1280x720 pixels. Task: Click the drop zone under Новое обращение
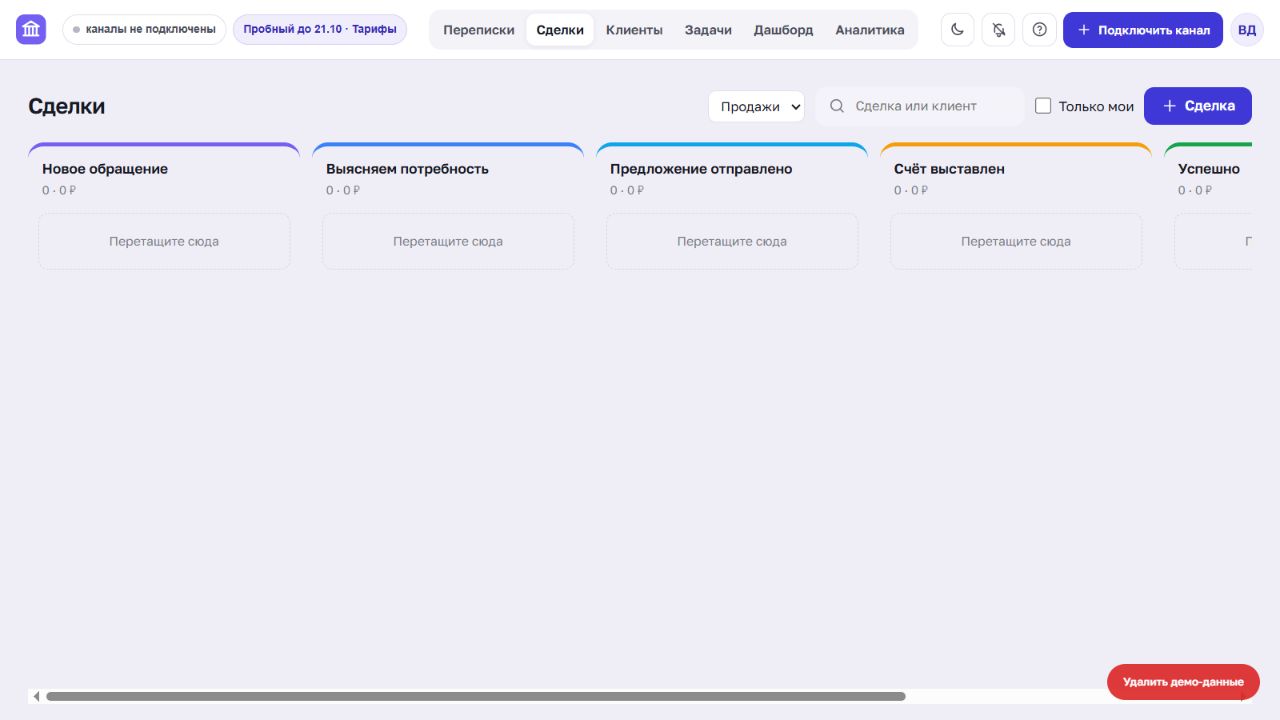[x=164, y=241]
